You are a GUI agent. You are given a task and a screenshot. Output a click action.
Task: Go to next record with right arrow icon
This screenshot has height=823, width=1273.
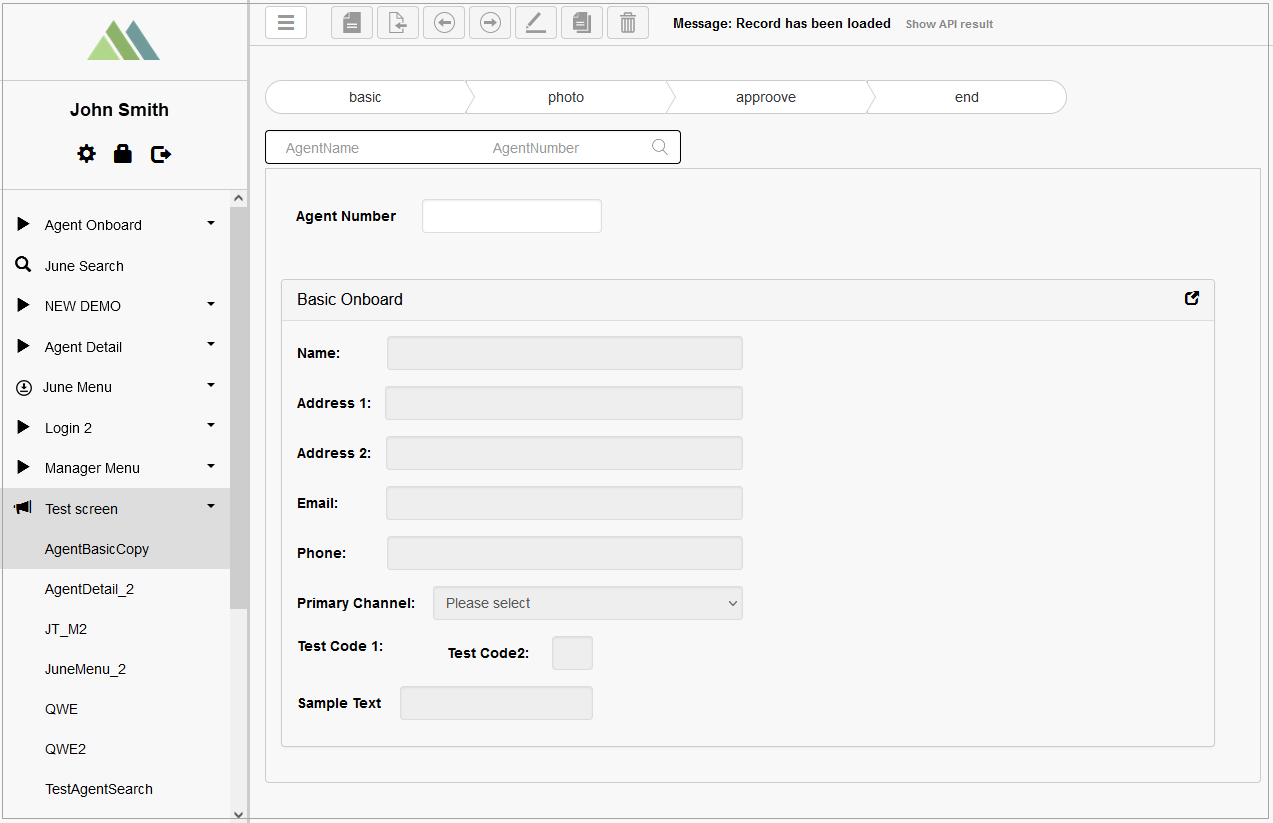coord(490,22)
